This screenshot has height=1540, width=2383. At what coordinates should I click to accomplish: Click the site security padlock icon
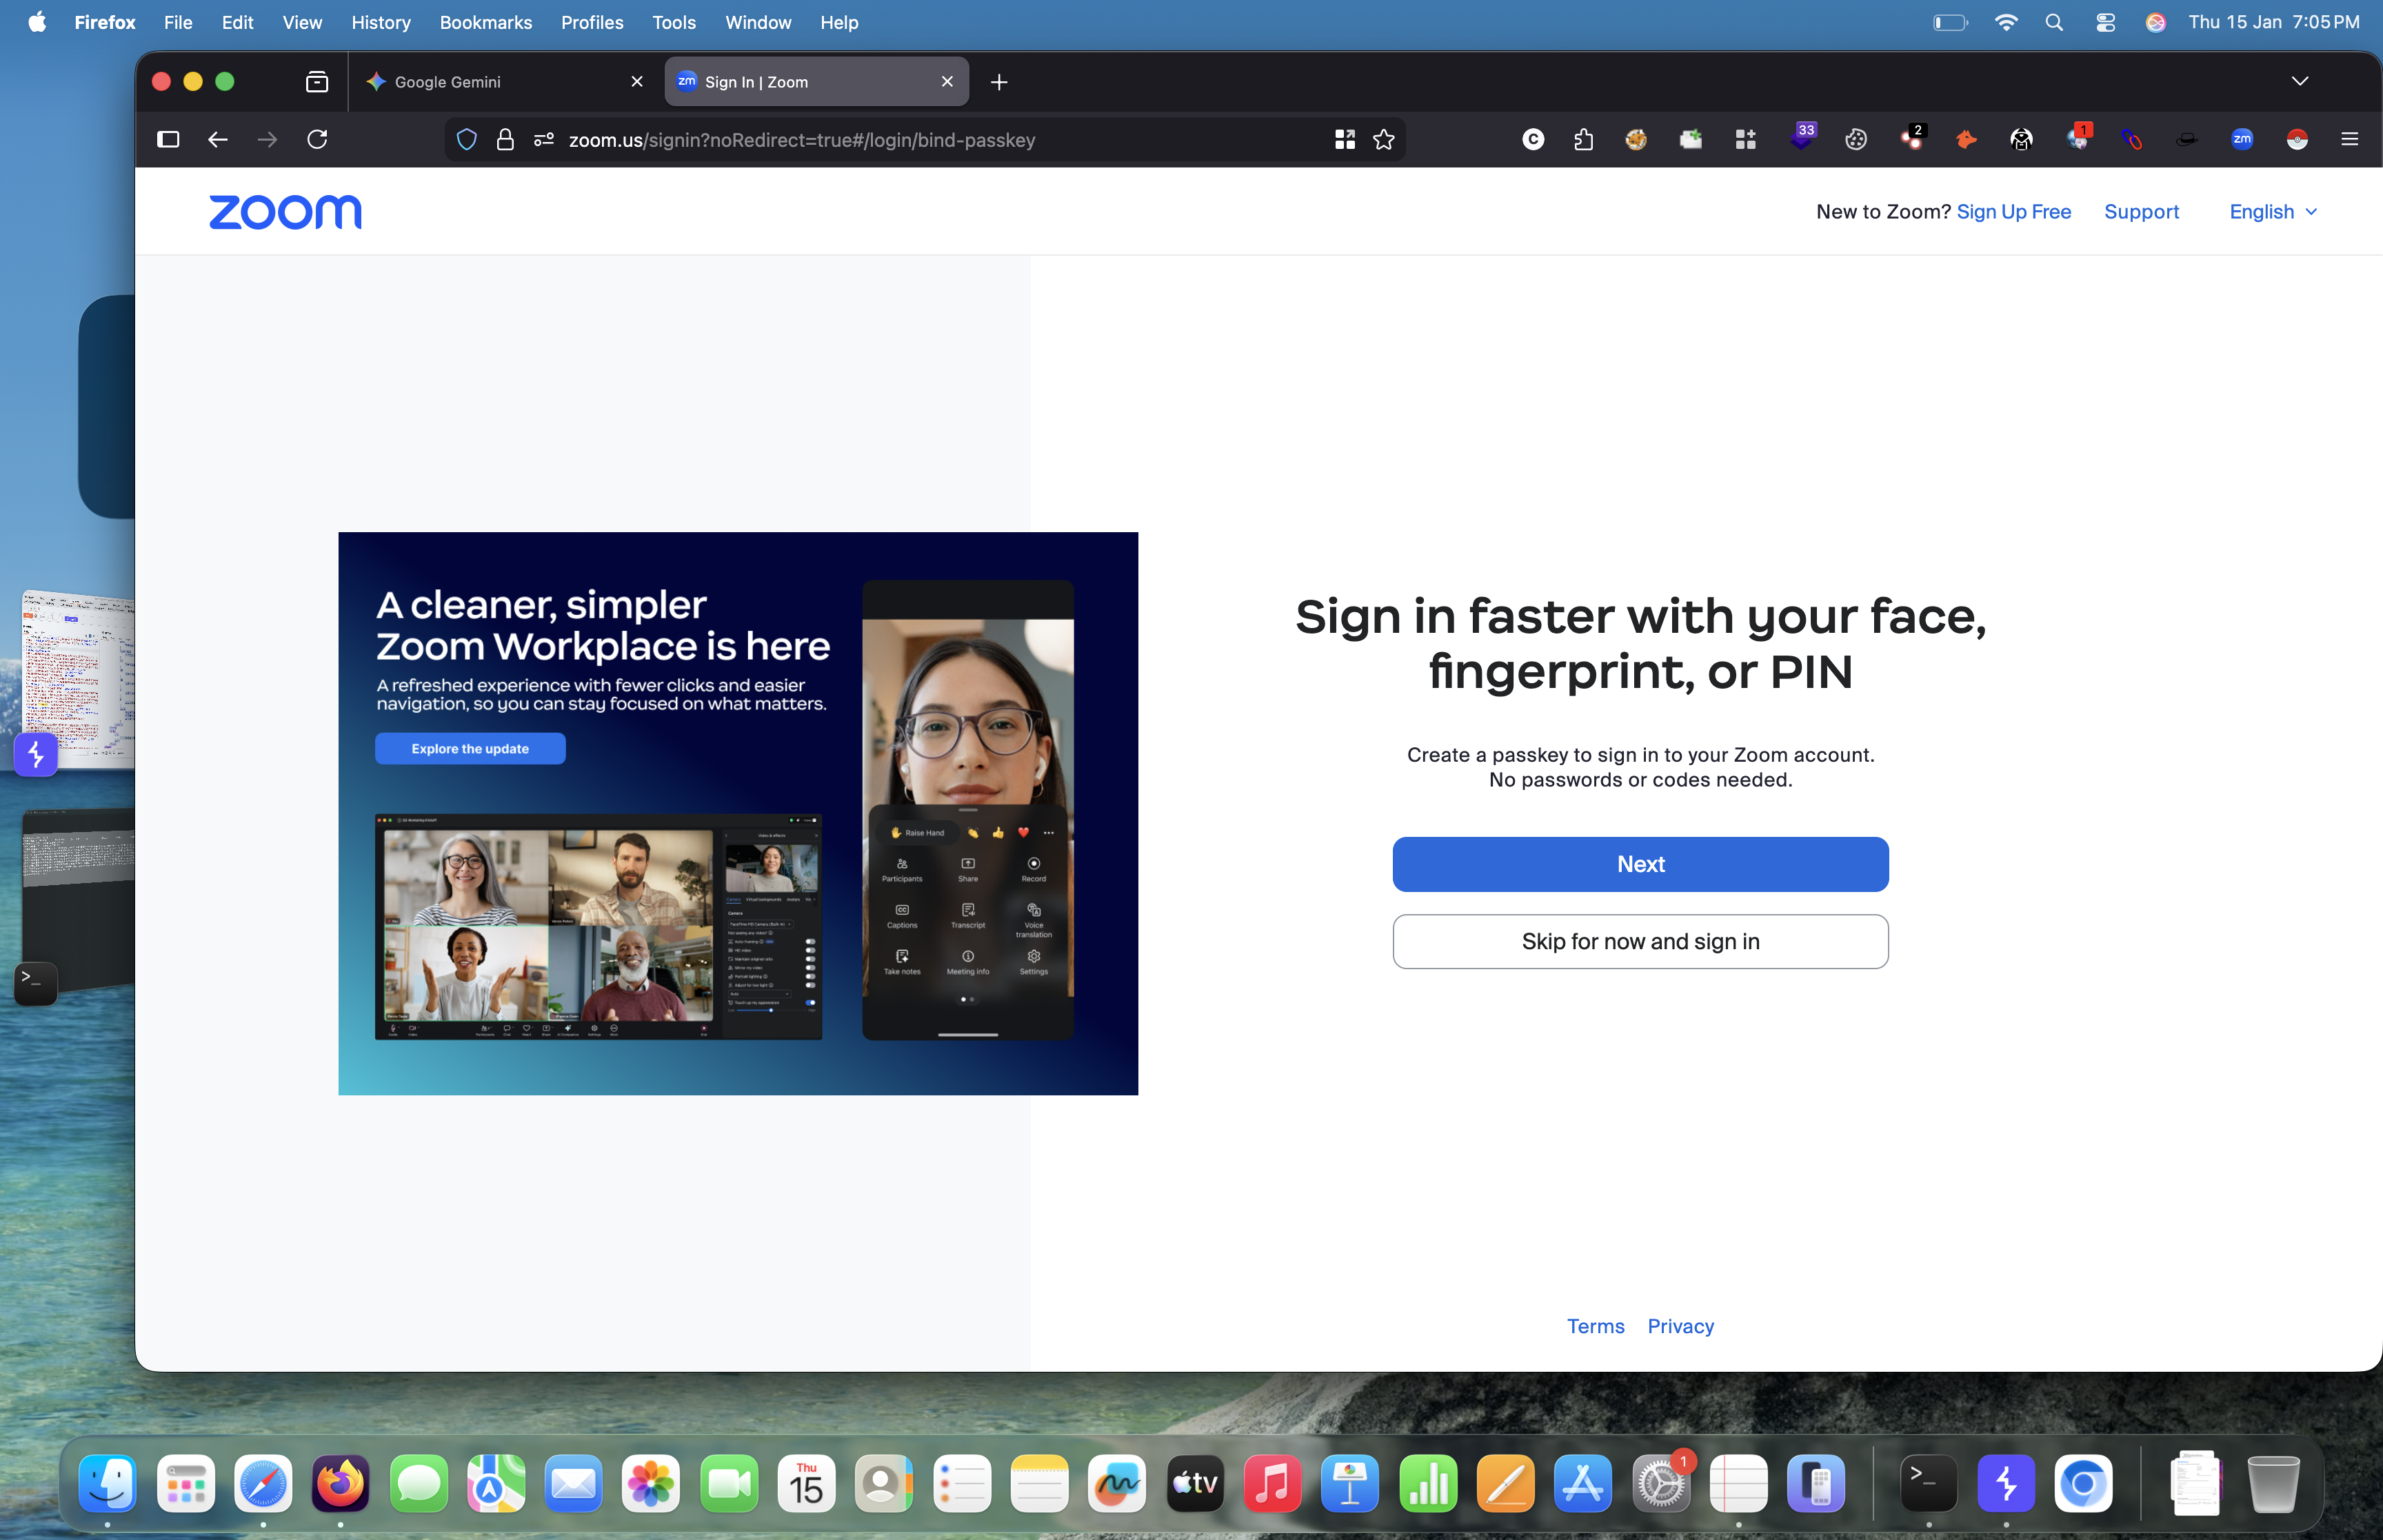505,140
